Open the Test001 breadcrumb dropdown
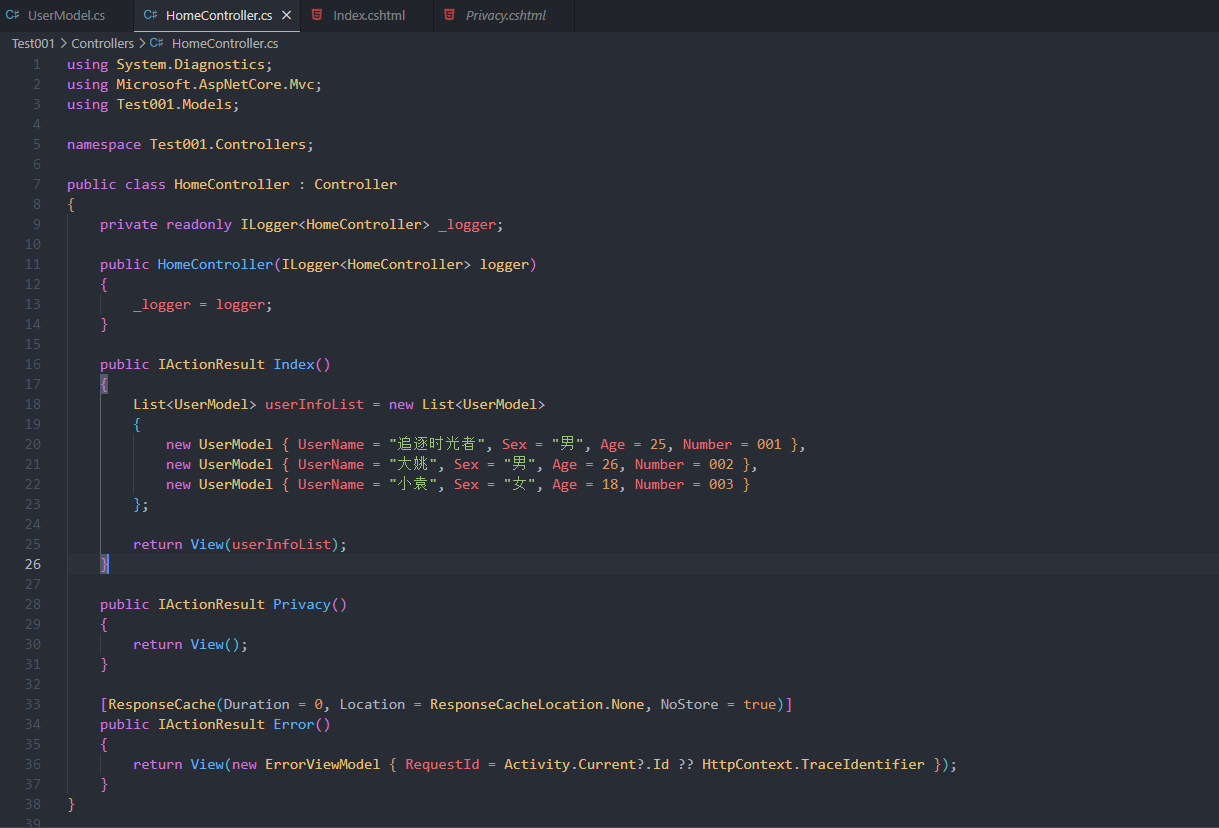Viewport: 1219px width, 828px height. [x=33, y=43]
